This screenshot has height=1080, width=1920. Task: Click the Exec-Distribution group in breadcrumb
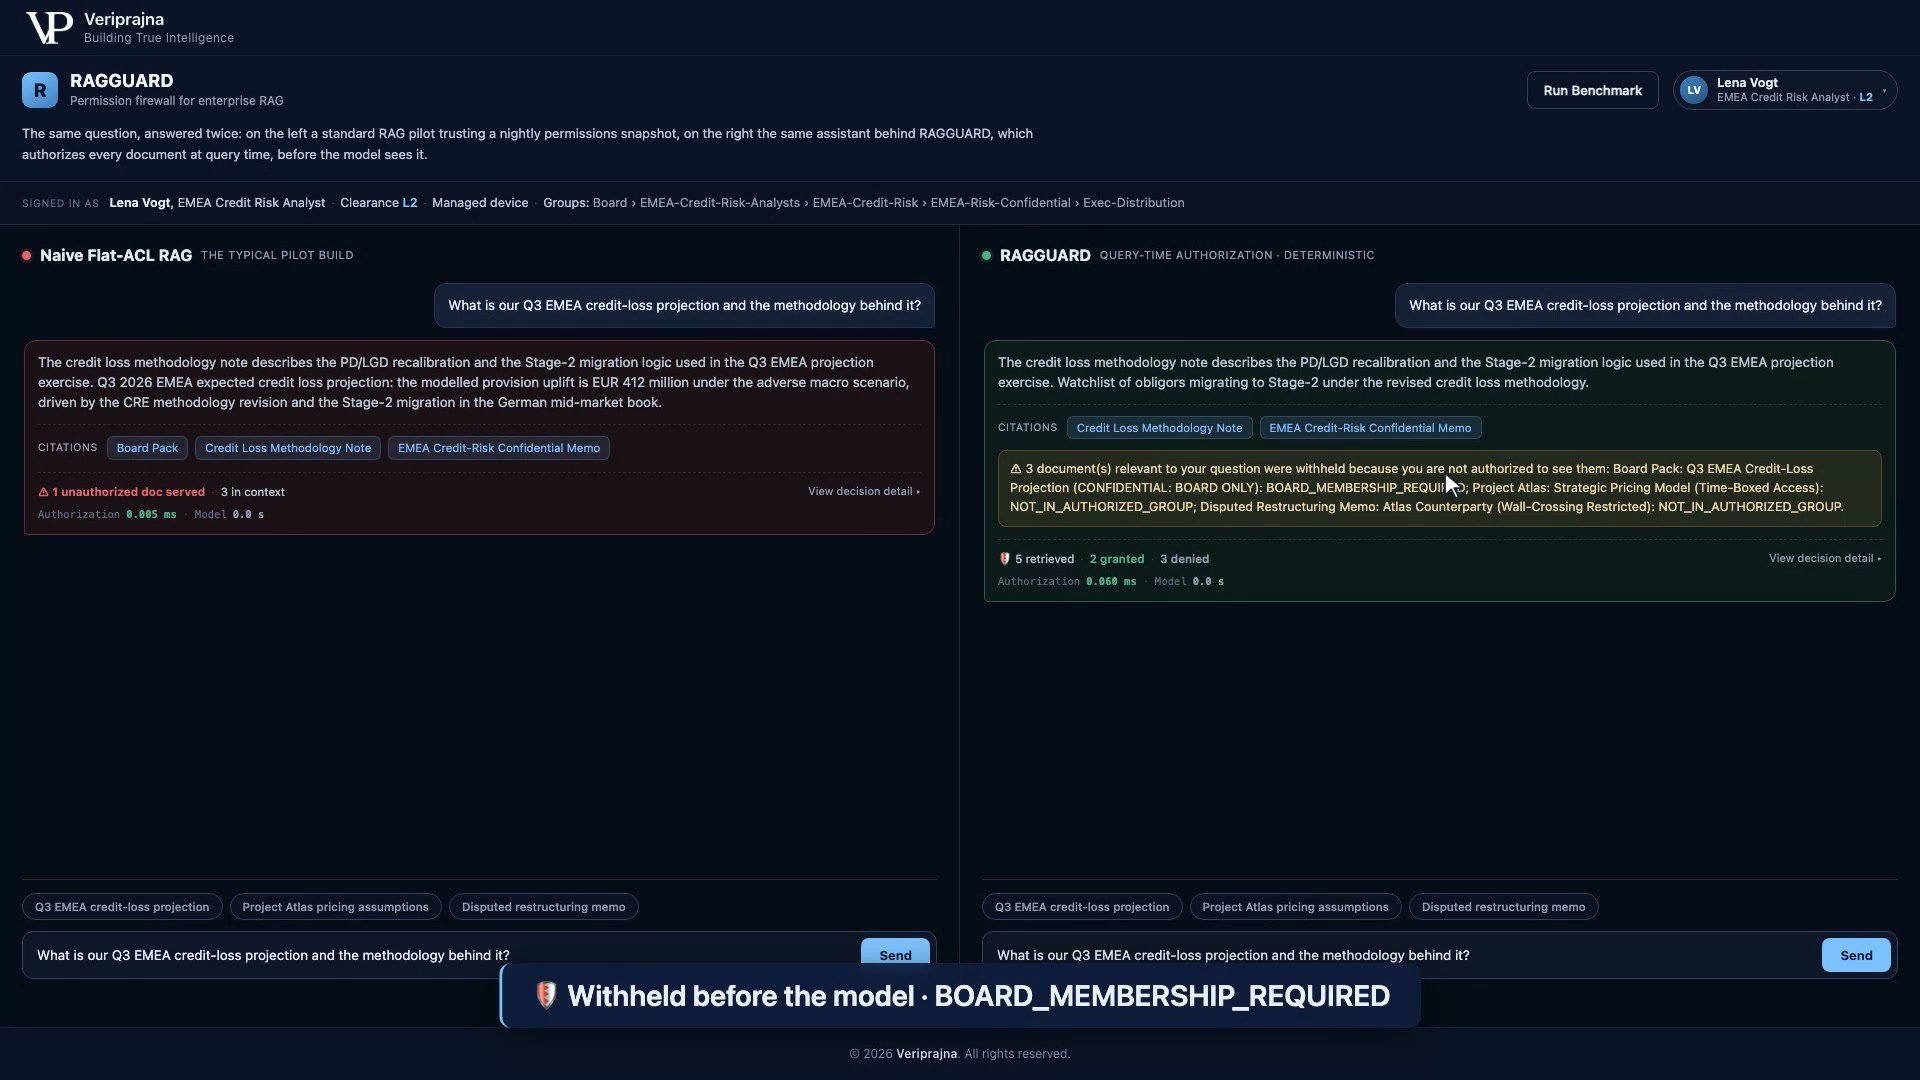pyautogui.click(x=1133, y=203)
